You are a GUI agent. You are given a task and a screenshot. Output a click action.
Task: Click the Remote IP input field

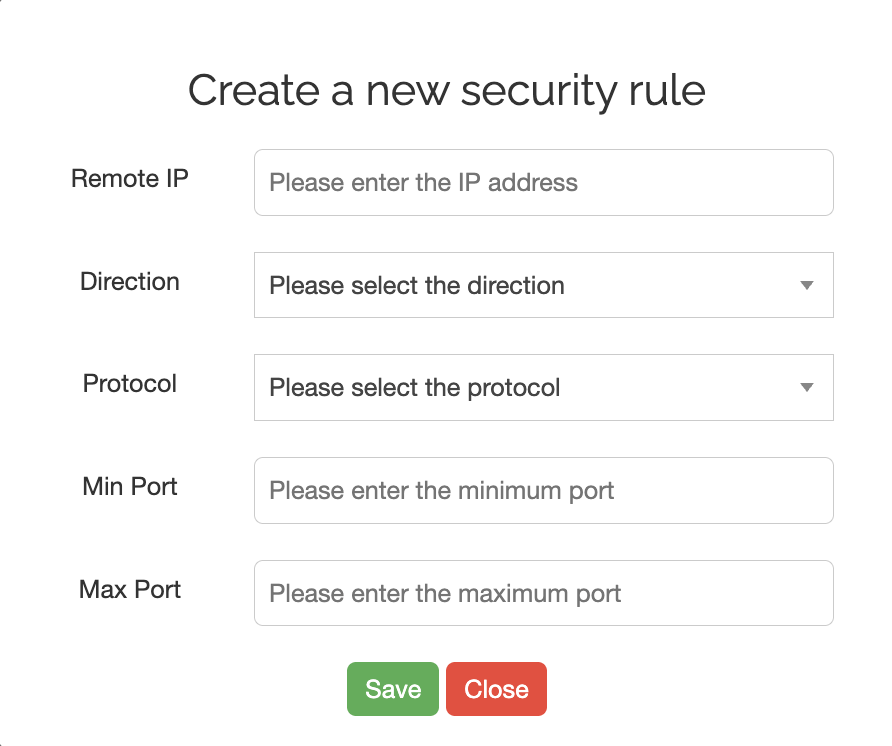(x=543, y=183)
